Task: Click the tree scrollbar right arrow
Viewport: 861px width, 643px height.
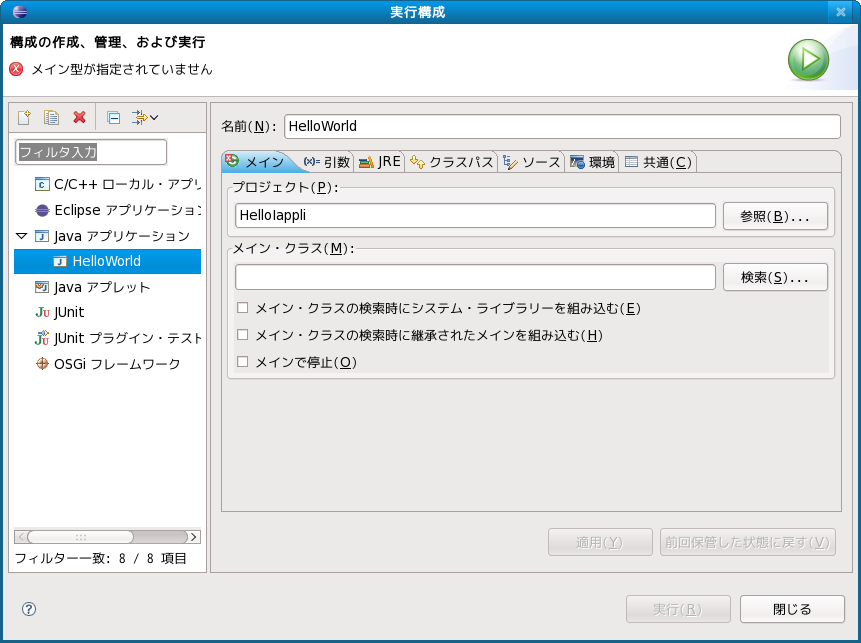Action: point(193,536)
